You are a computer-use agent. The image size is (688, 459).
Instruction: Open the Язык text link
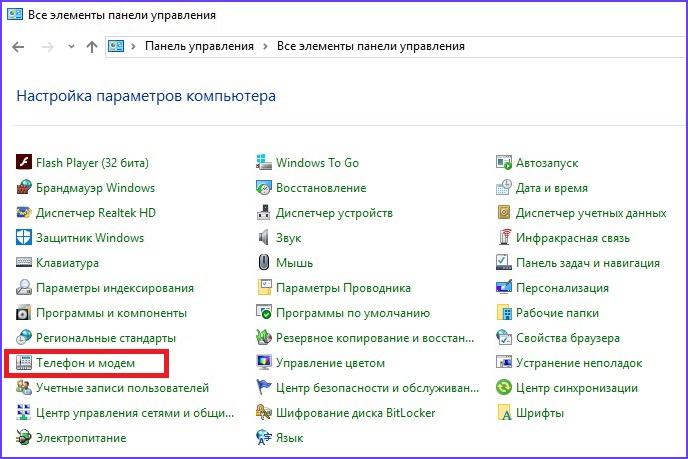[x=289, y=438]
